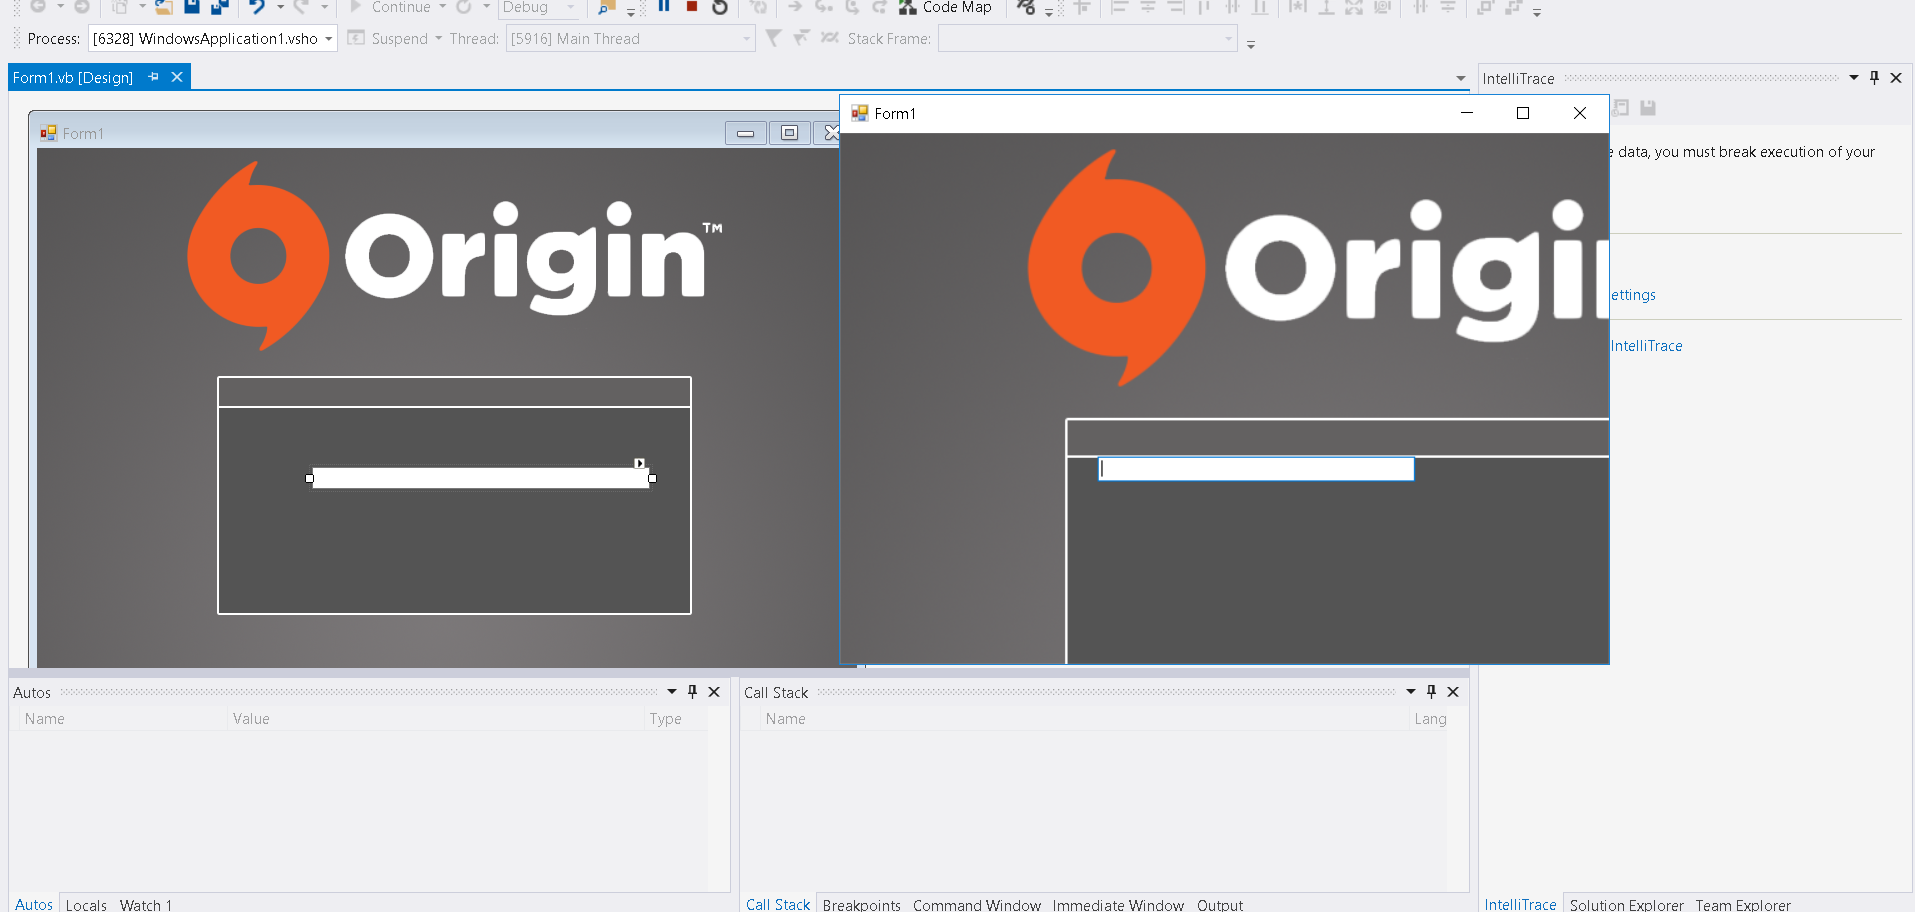Viewport: 1915px width, 912px height.
Task: Click the Autos tab at the bottom
Action: coord(34,904)
